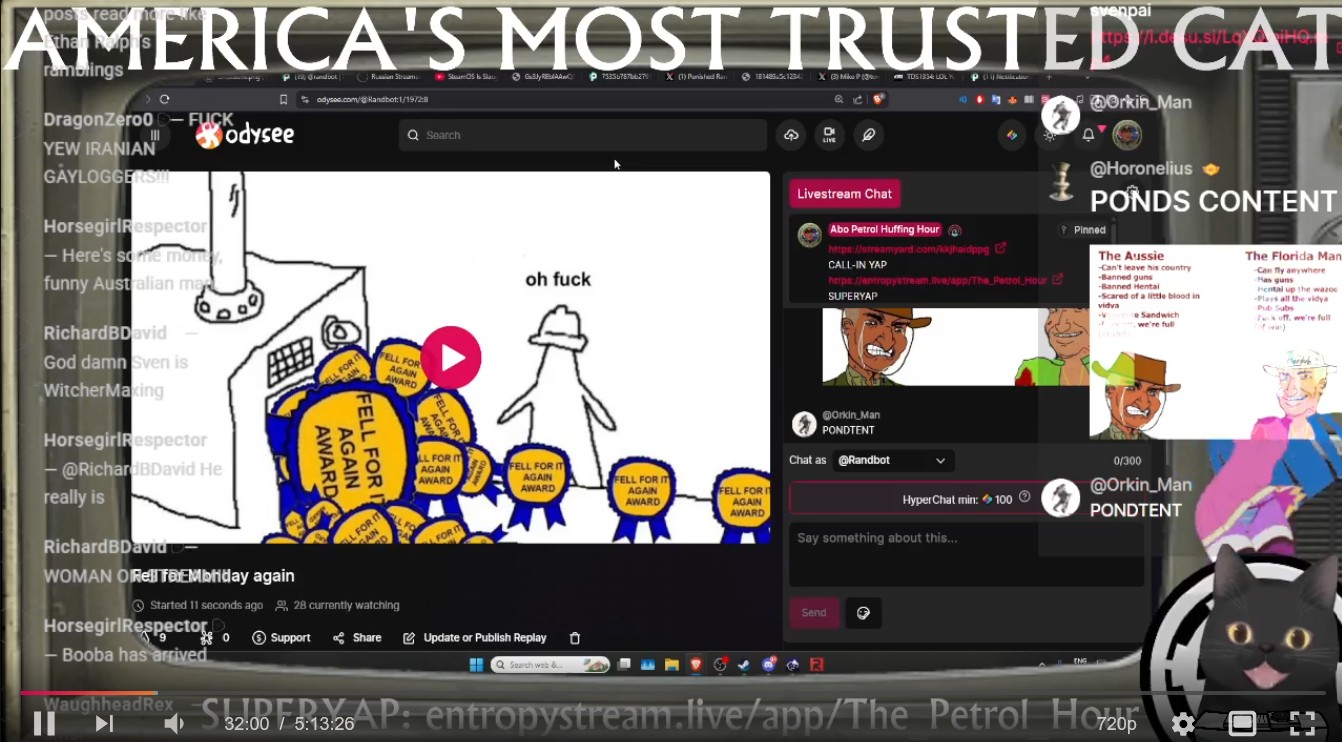Select the Livestream Chat tab
The height and width of the screenshot is (742, 1342).
844,194
